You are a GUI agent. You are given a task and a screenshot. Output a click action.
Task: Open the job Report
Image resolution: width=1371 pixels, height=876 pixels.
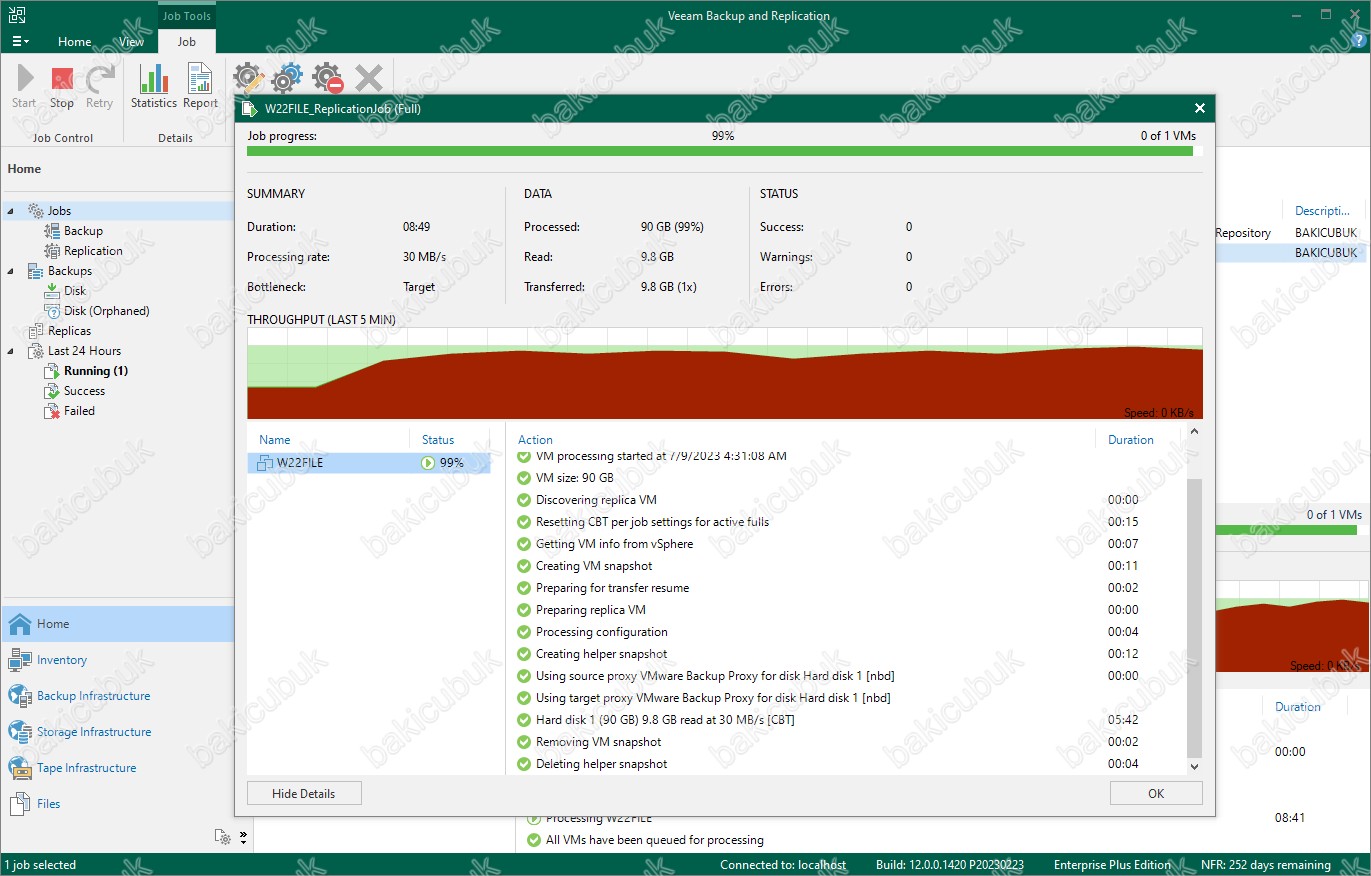pyautogui.click(x=200, y=87)
